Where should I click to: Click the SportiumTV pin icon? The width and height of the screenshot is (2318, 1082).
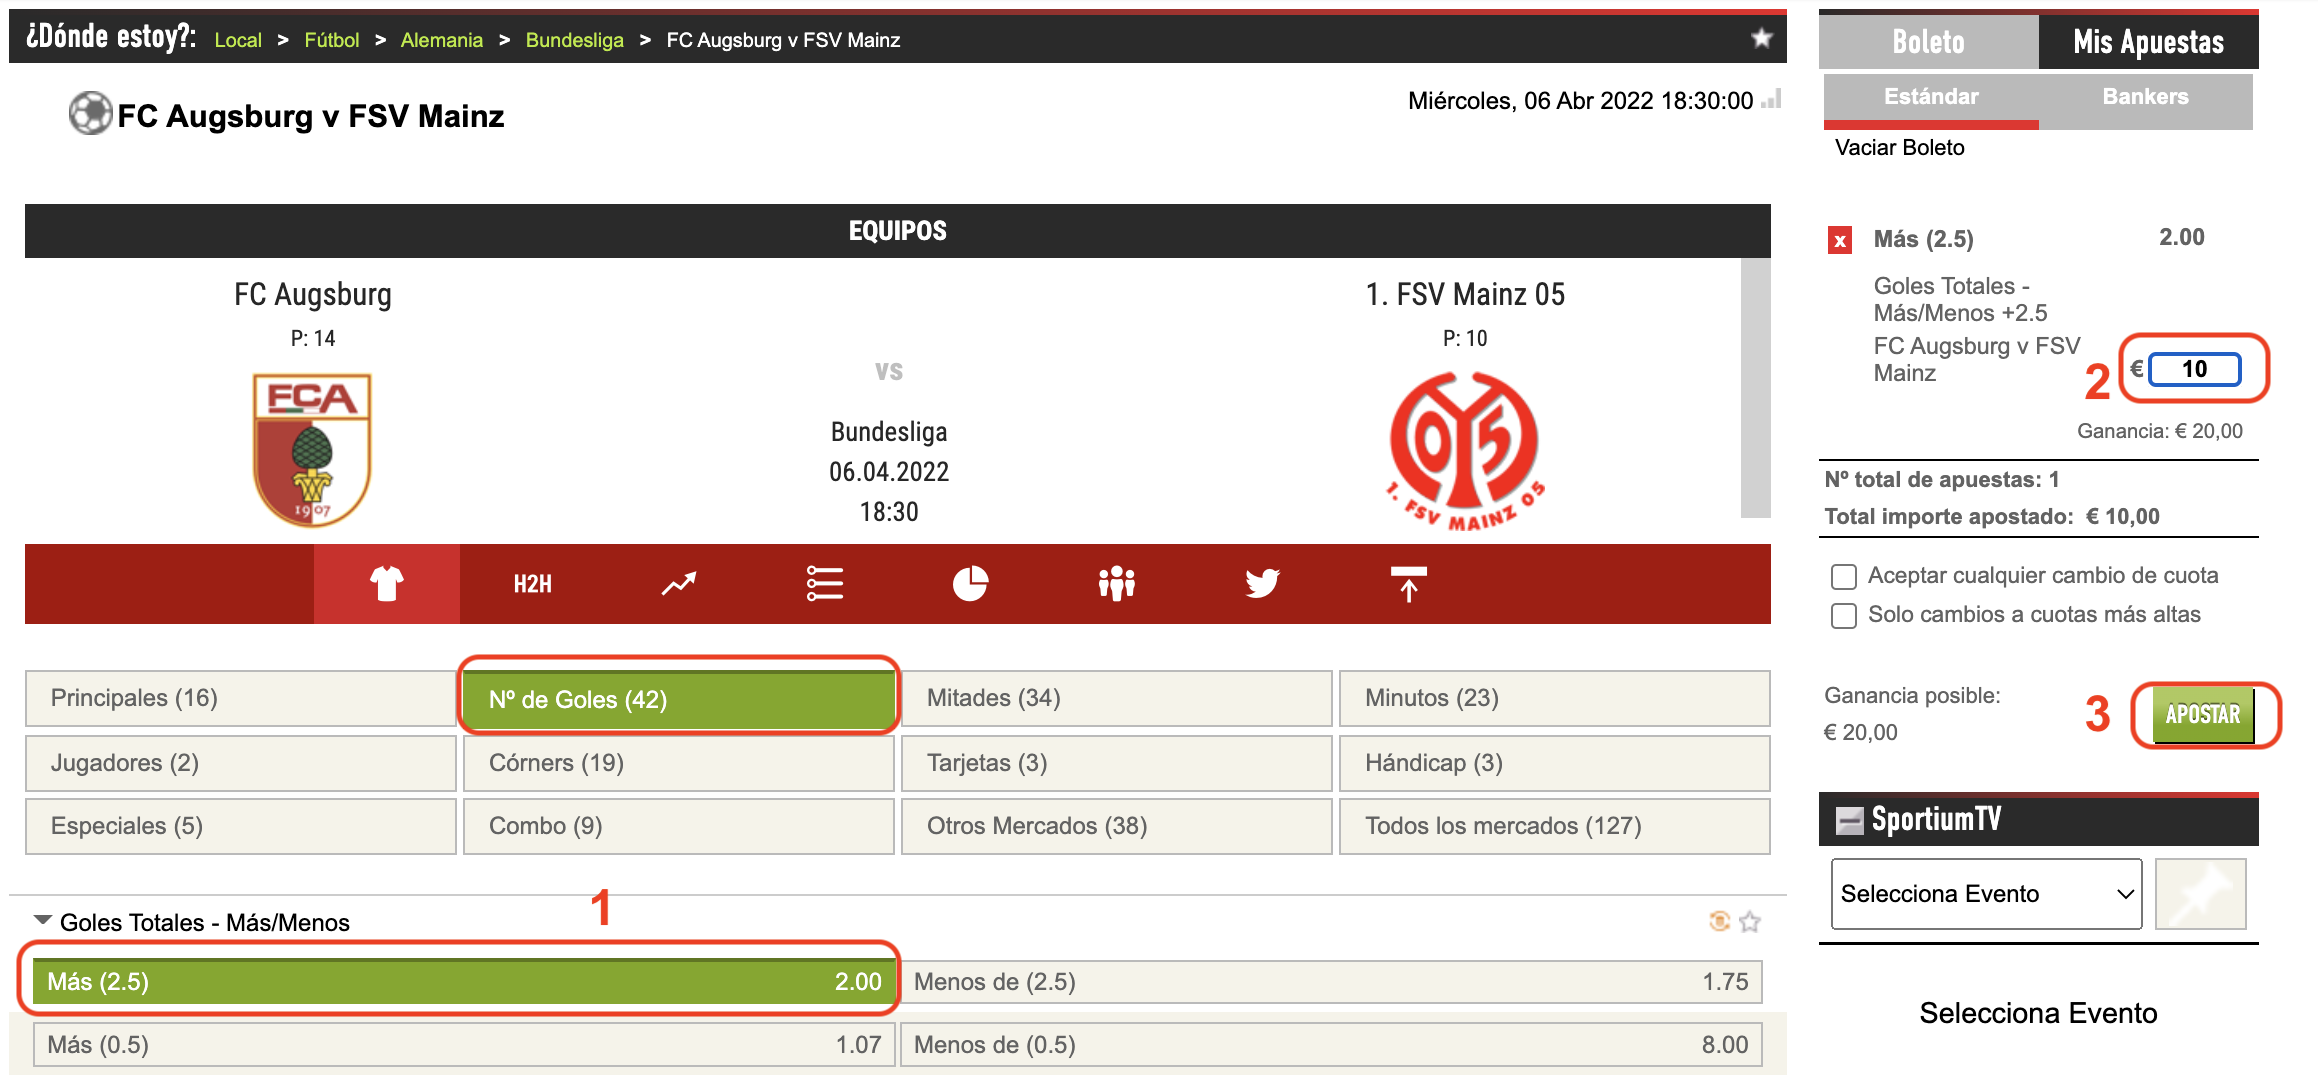click(2200, 893)
